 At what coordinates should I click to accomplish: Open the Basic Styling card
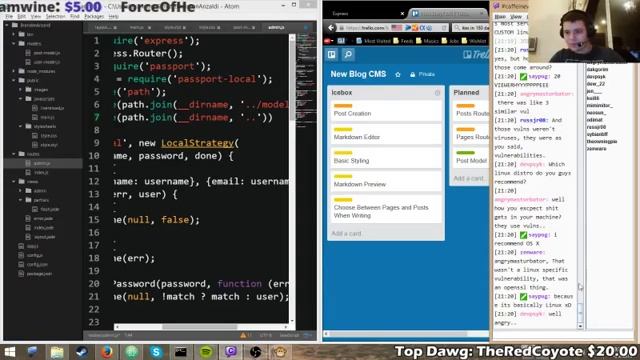pyautogui.click(x=386, y=158)
